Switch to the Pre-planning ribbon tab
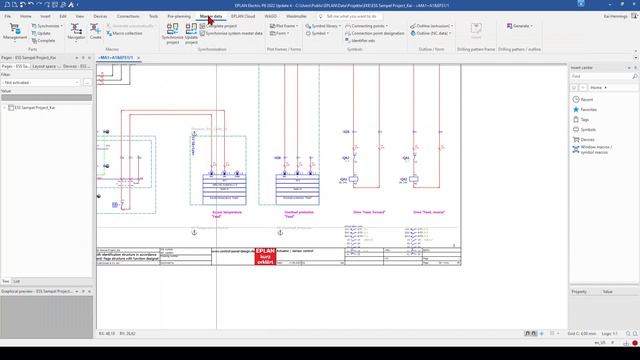The image size is (640, 360). tap(179, 16)
